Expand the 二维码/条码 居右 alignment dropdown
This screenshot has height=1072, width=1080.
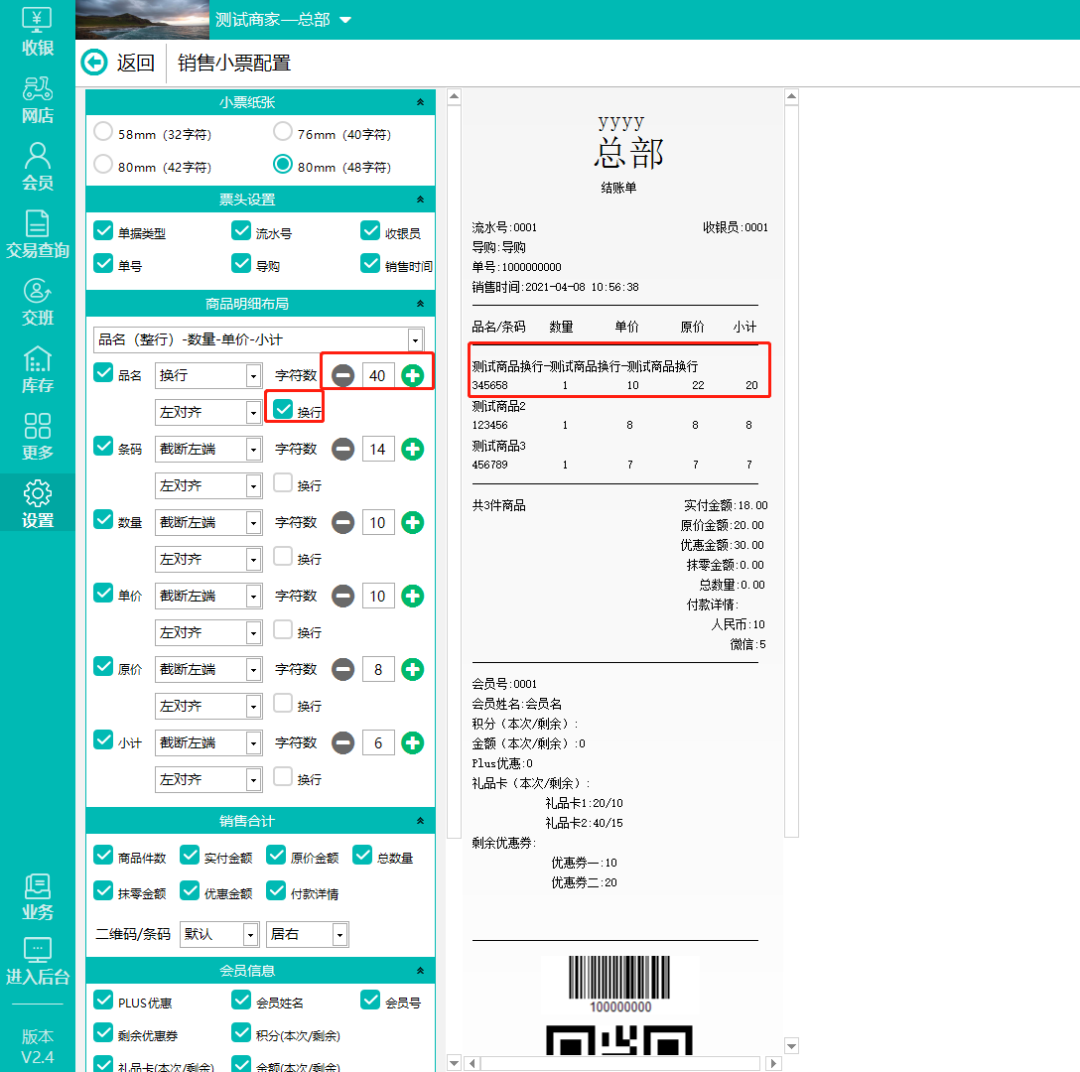[340, 935]
